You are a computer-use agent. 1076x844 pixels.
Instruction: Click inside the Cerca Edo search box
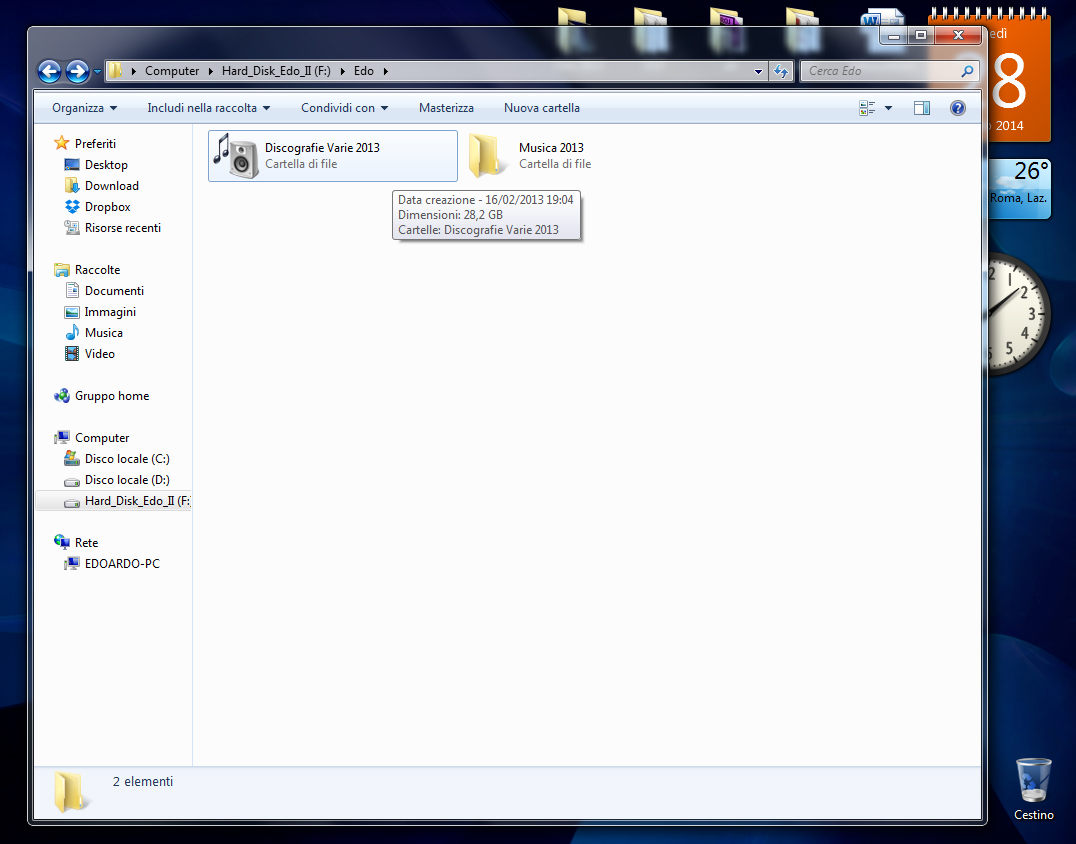pyautogui.click(x=880, y=71)
